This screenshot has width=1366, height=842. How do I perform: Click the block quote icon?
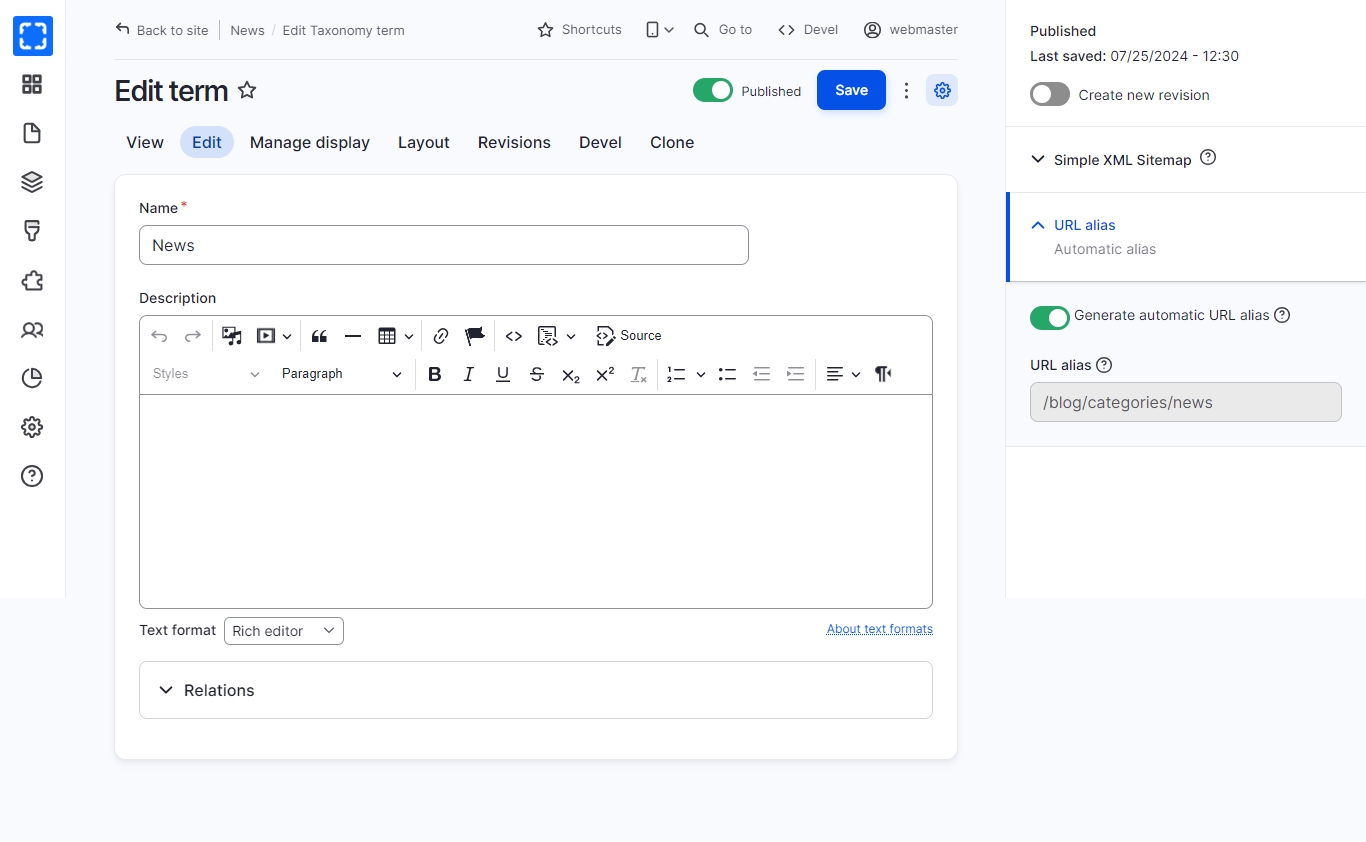[x=319, y=336]
